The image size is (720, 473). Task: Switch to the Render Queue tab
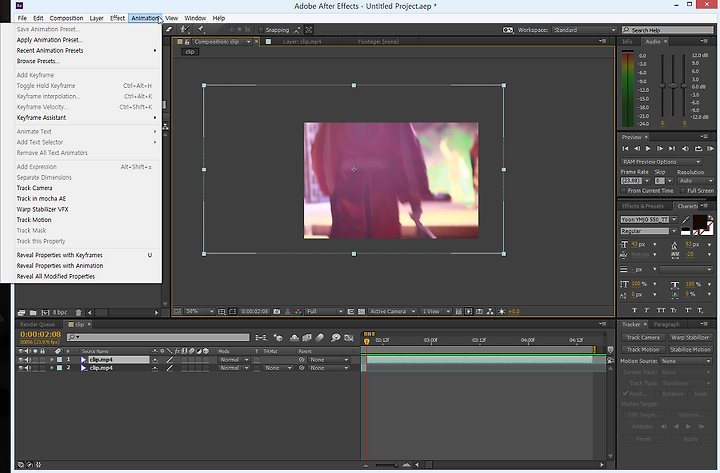37,324
